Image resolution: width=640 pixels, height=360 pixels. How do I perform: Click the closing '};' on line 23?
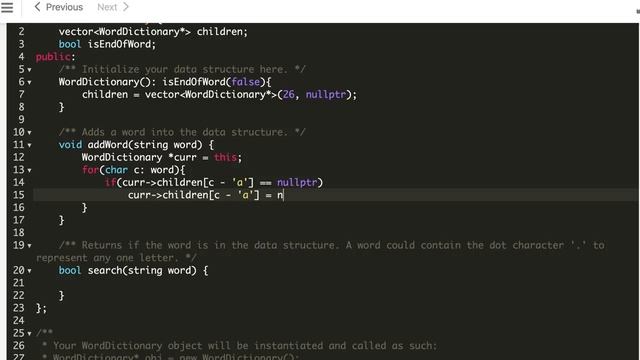pos(41,308)
